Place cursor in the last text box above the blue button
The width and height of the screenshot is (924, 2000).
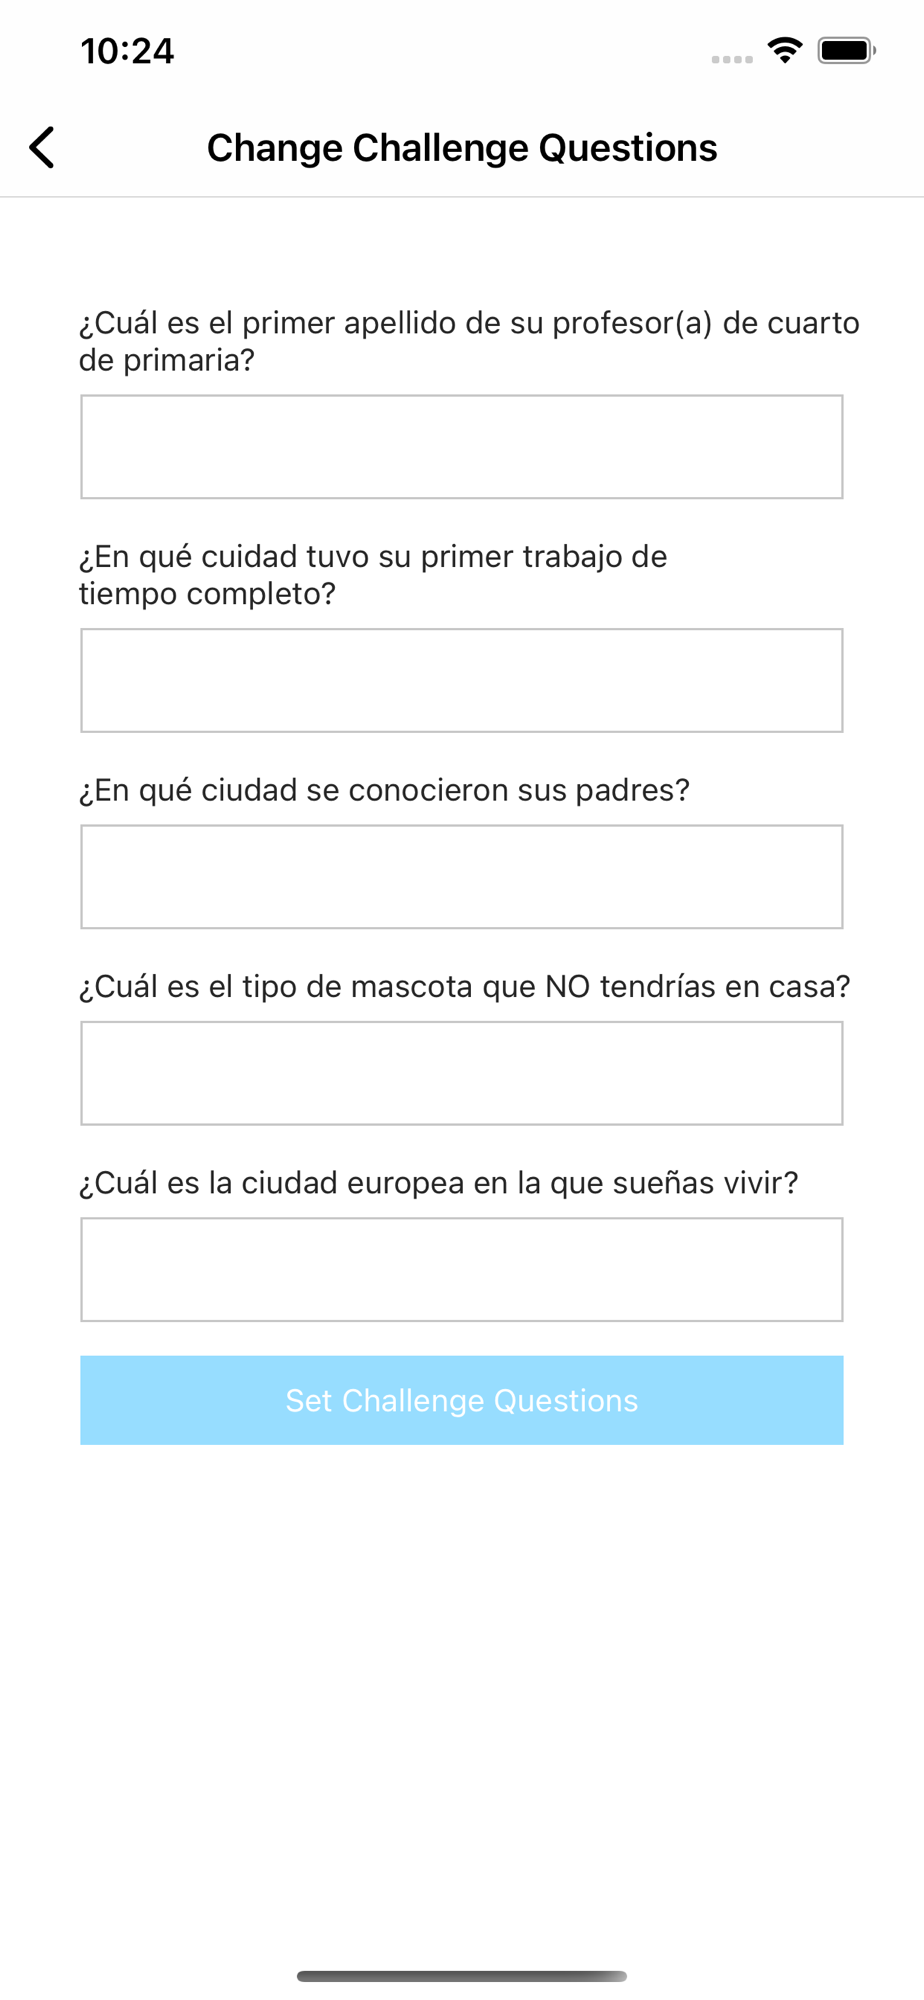[x=462, y=1270]
